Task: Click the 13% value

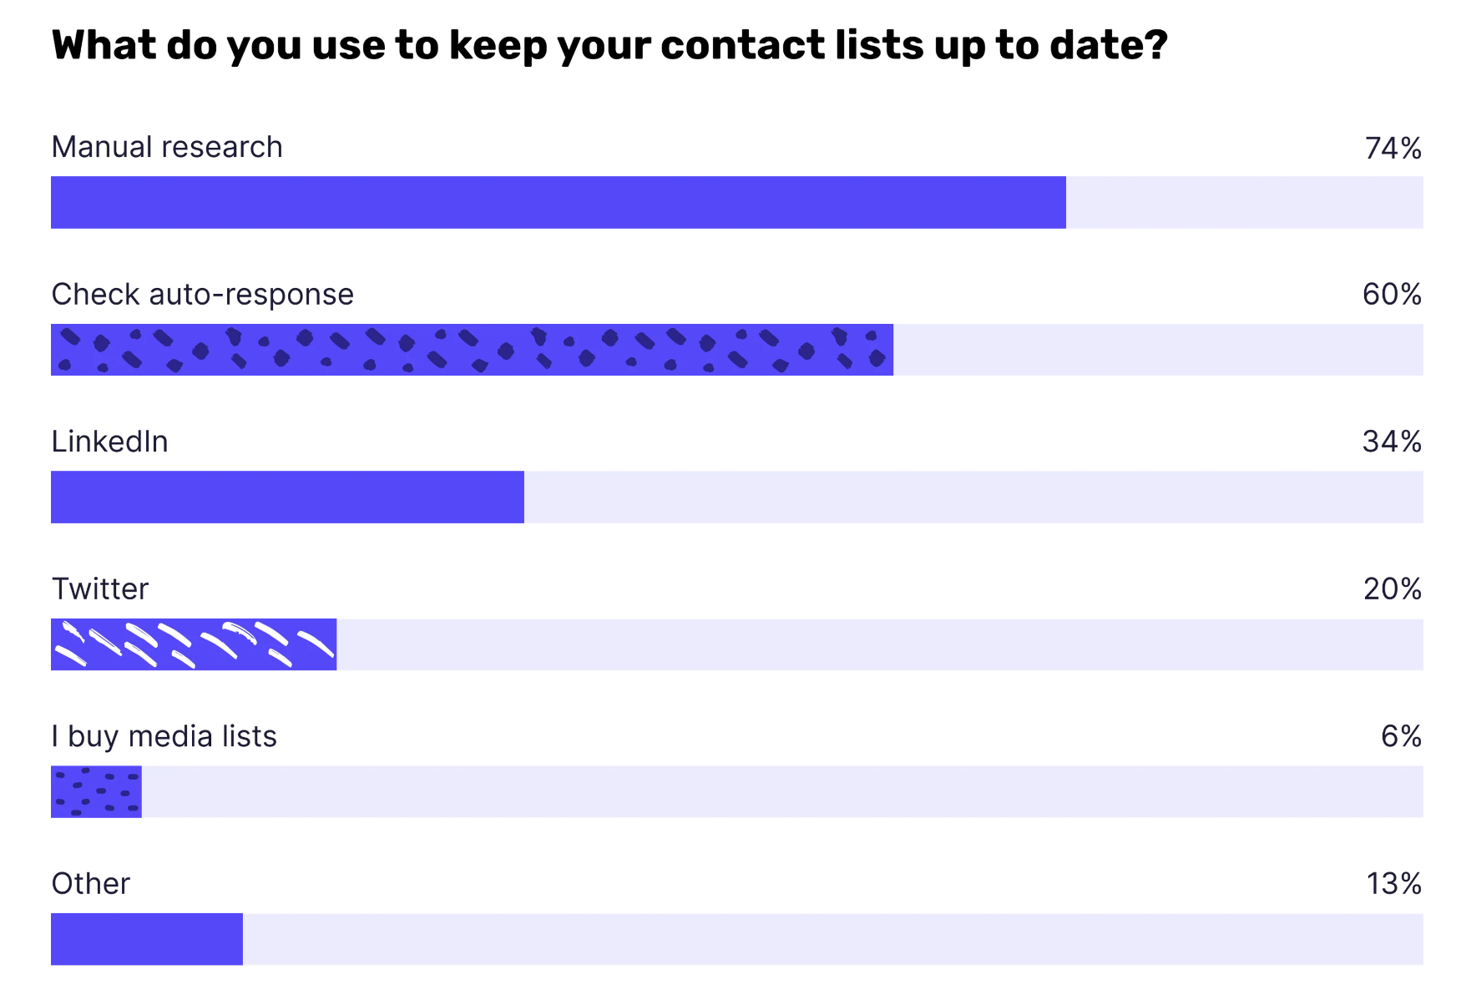Action: coord(1394,883)
